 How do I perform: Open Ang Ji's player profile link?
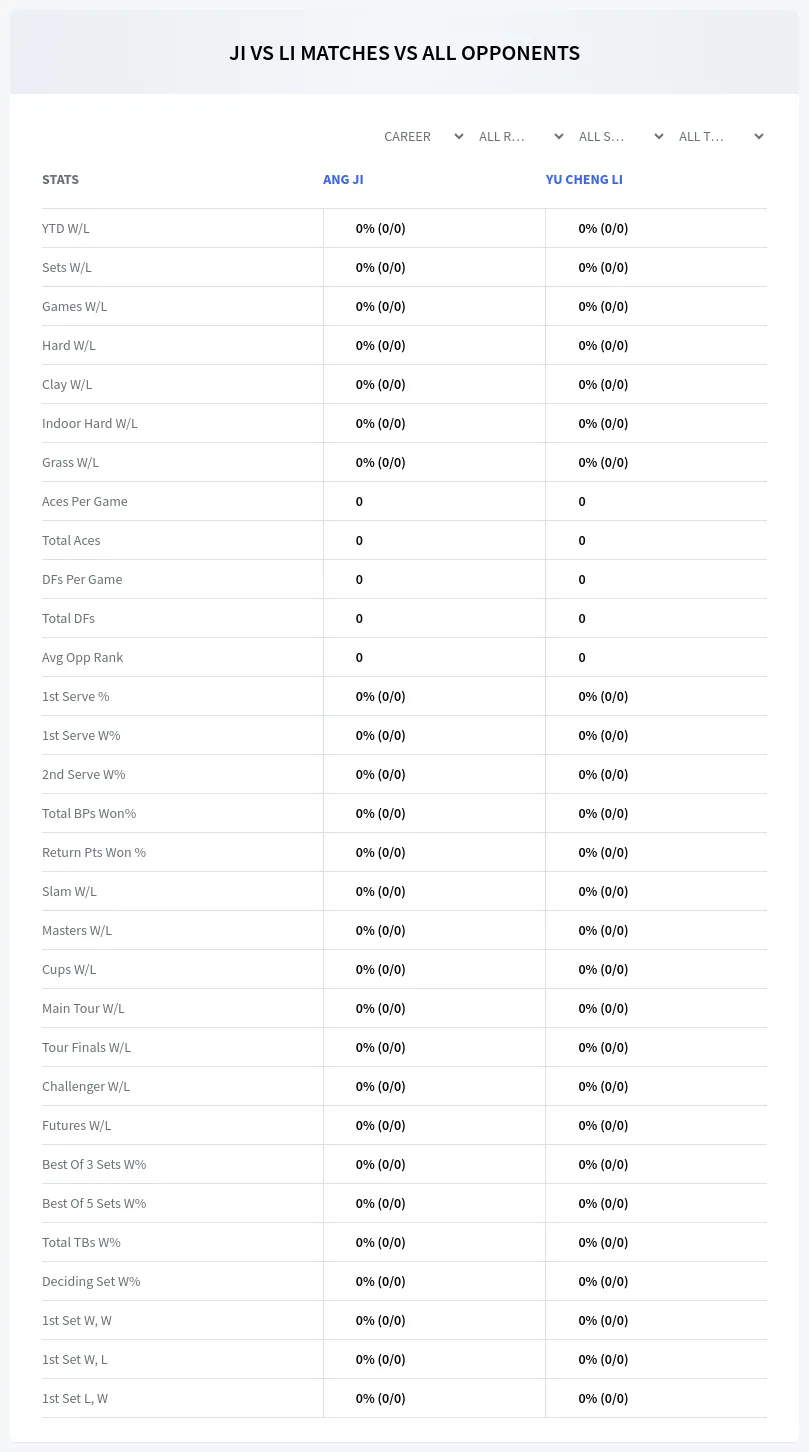pos(343,180)
